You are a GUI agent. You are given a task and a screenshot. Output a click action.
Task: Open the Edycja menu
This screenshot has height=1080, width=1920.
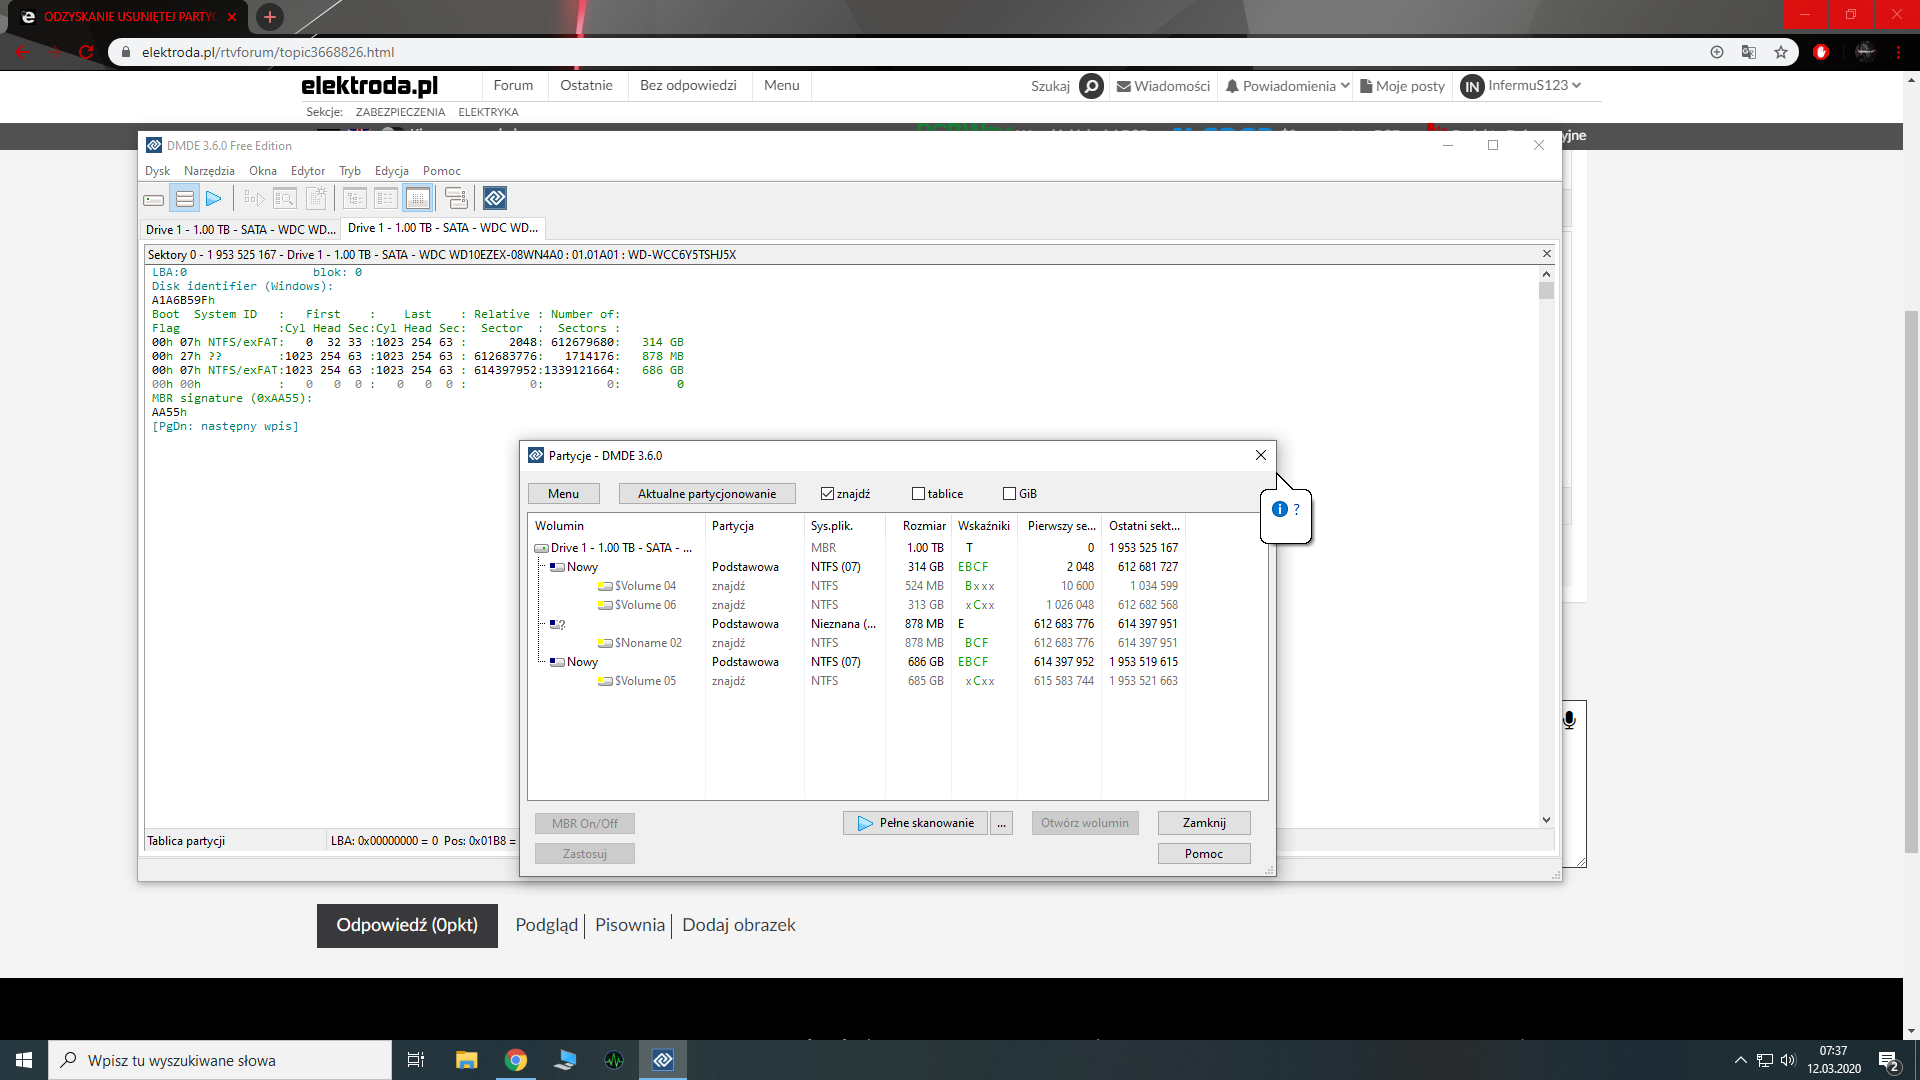coord(391,171)
